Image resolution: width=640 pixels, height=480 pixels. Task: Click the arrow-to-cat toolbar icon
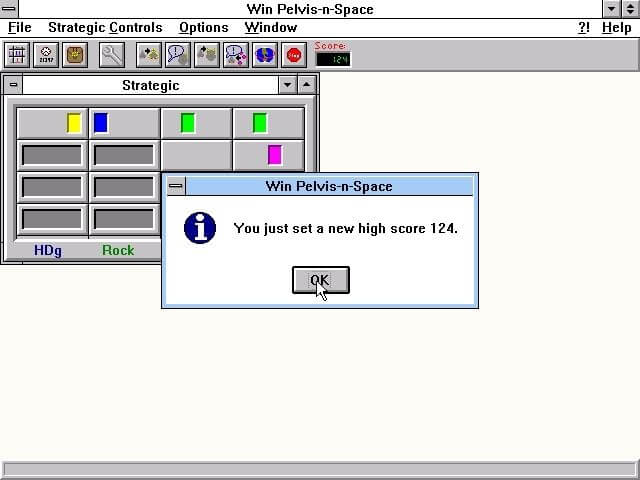(207, 55)
